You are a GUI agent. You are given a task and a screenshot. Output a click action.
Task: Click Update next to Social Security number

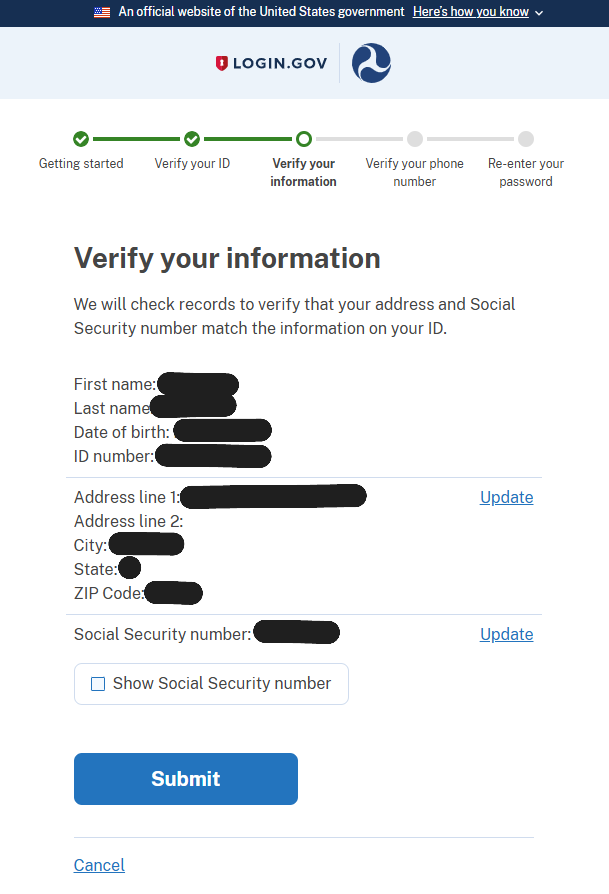point(506,634)
